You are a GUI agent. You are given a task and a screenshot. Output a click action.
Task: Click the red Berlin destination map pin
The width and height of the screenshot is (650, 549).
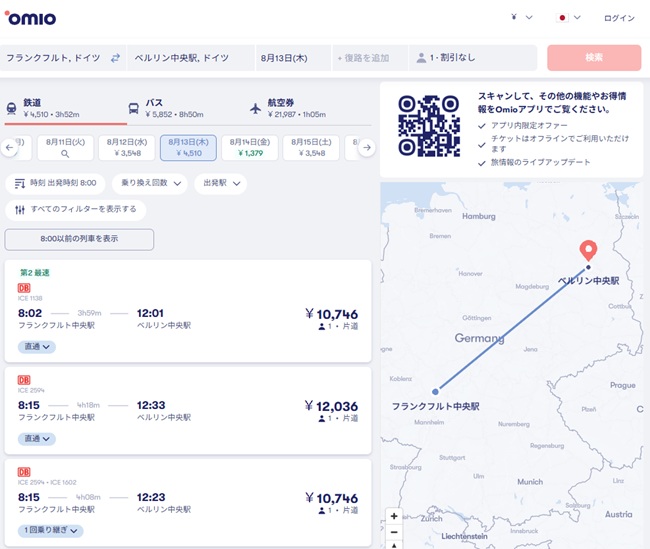coord(588,250)
